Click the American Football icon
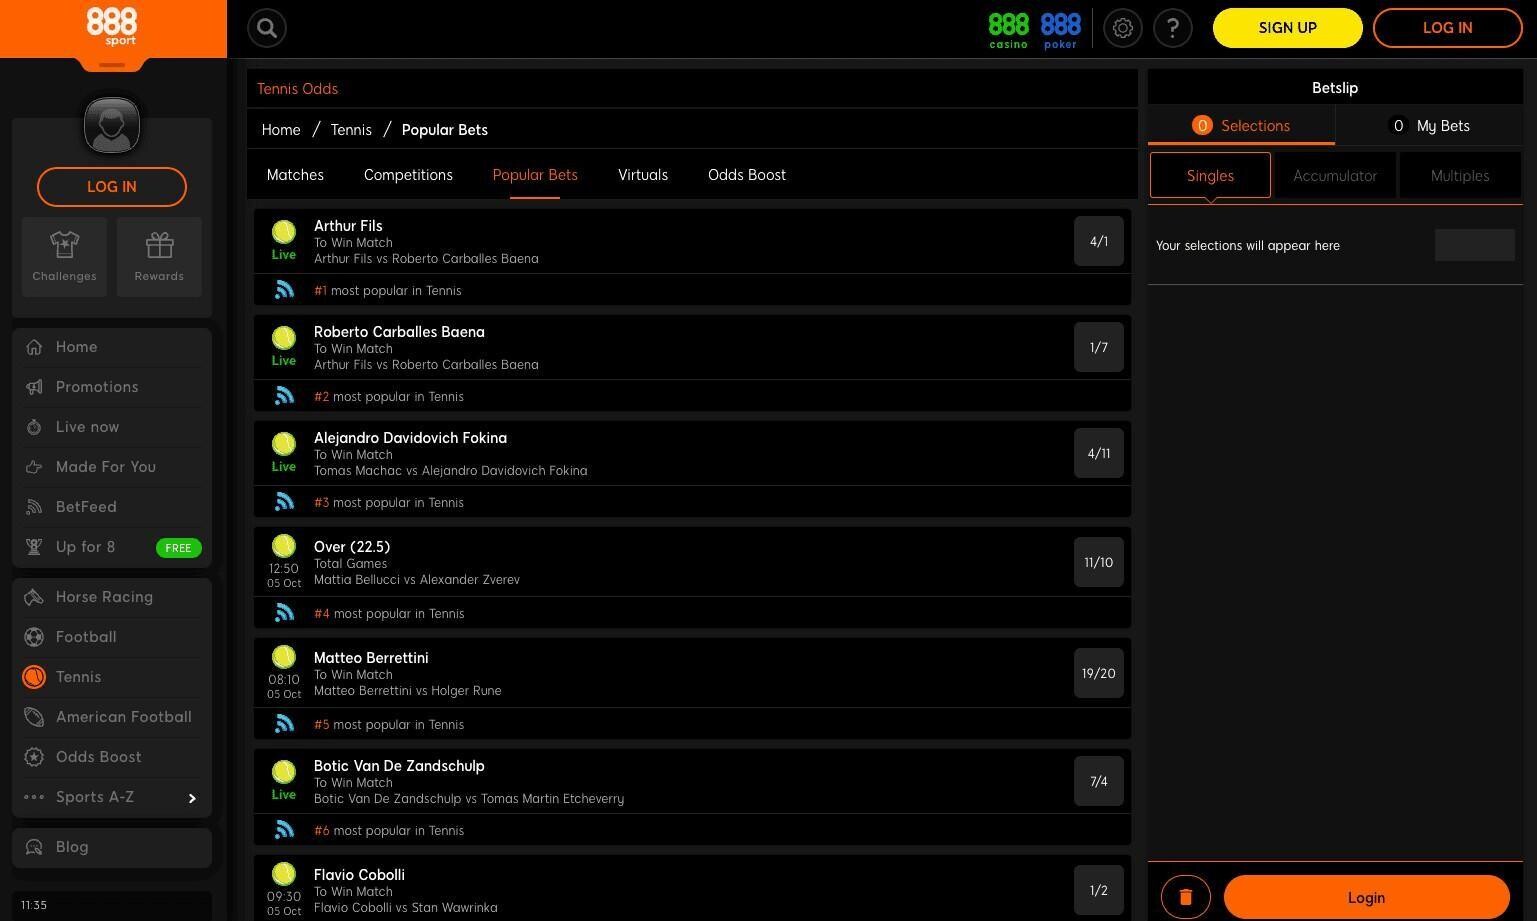Image resolution: width=1537 pixels, height=921 pixels. click(x=34, y=717)
